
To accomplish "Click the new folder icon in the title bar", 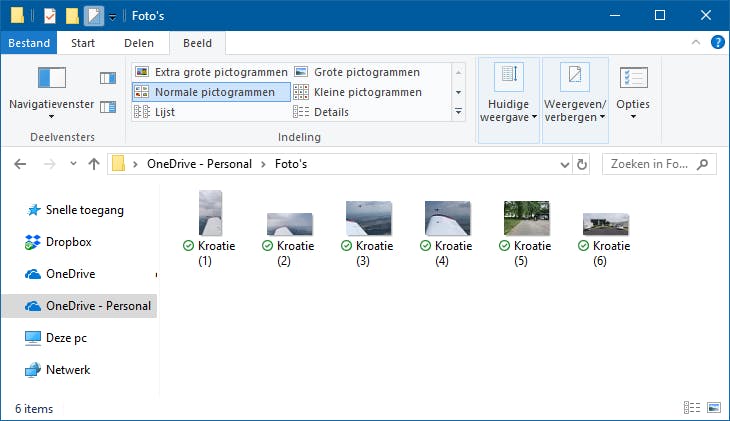I will tap(72, 15).
